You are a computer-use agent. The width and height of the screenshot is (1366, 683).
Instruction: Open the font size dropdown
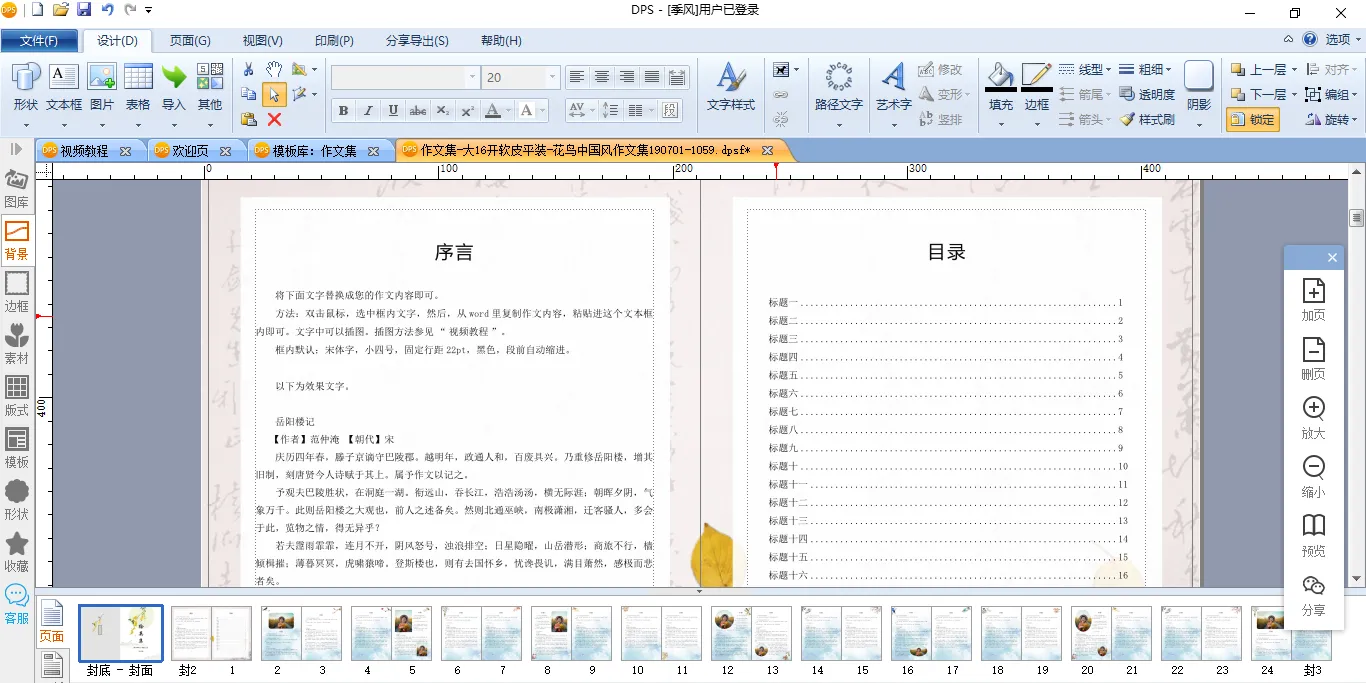coord(552,77)
